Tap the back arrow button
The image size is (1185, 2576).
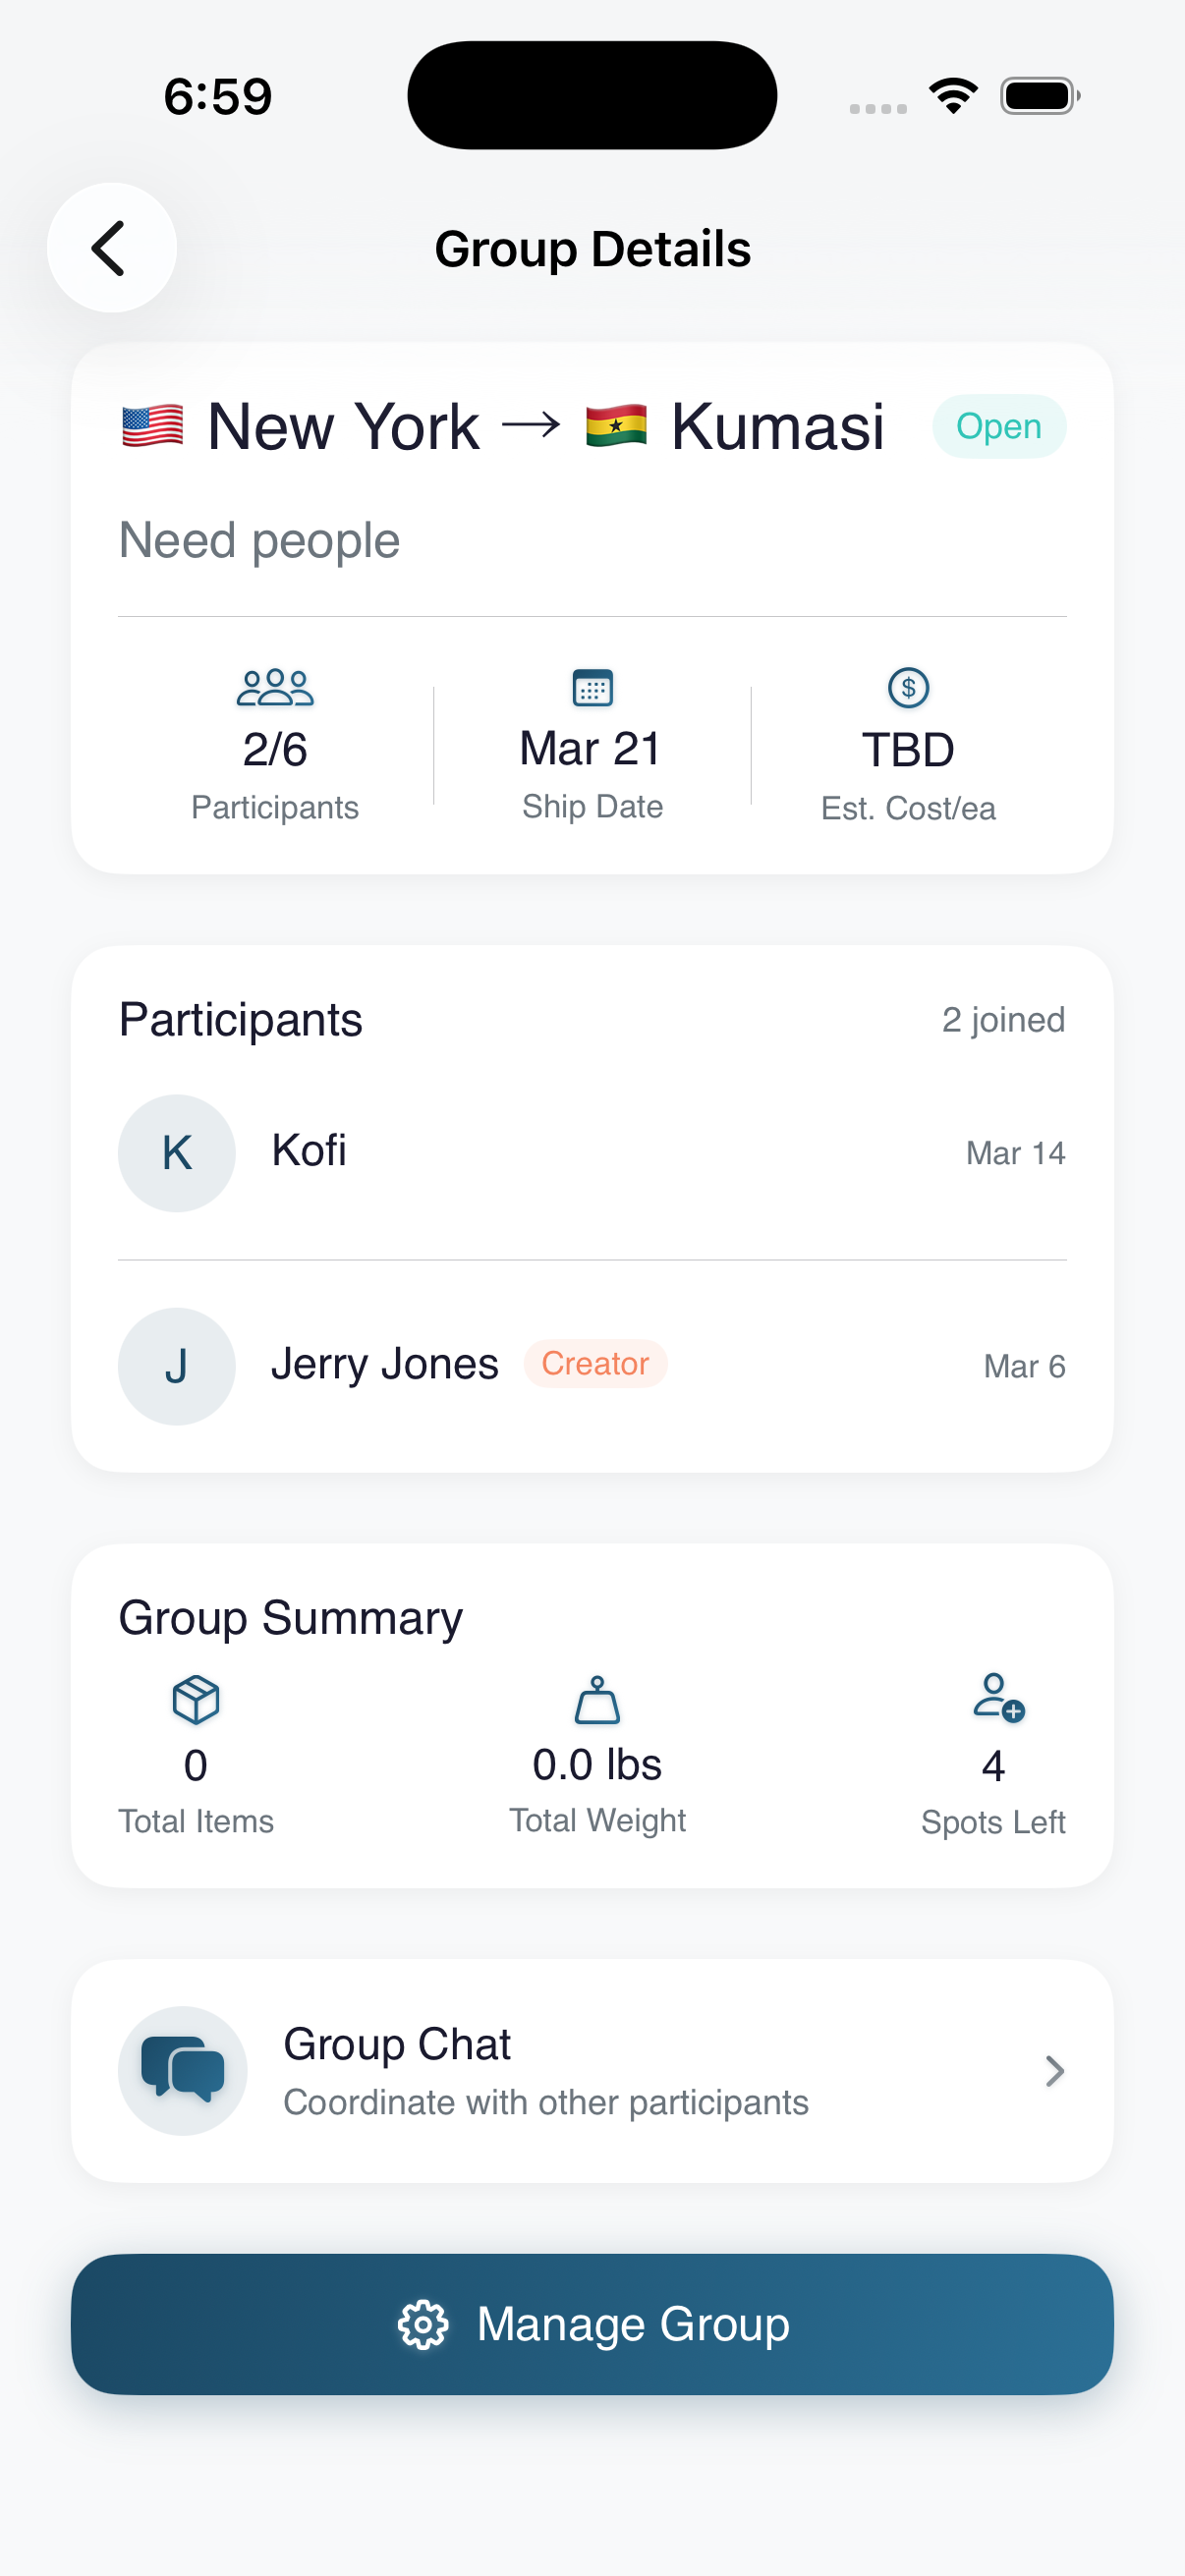[111, 248]
